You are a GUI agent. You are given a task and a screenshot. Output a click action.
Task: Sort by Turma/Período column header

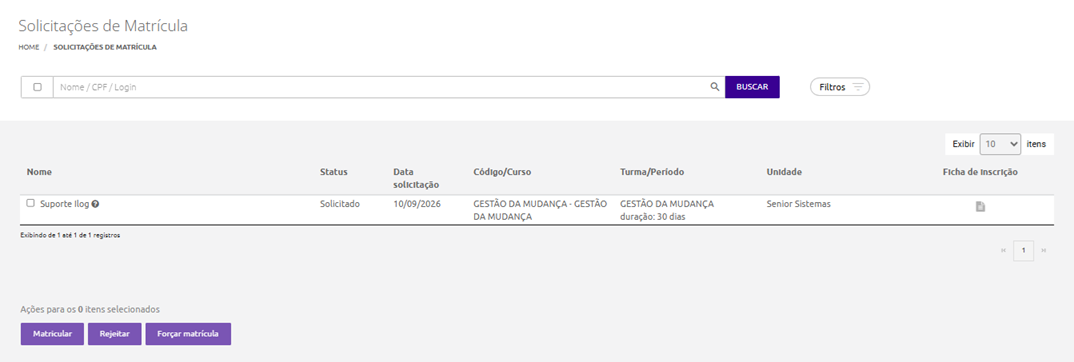[x=651, y=172]
